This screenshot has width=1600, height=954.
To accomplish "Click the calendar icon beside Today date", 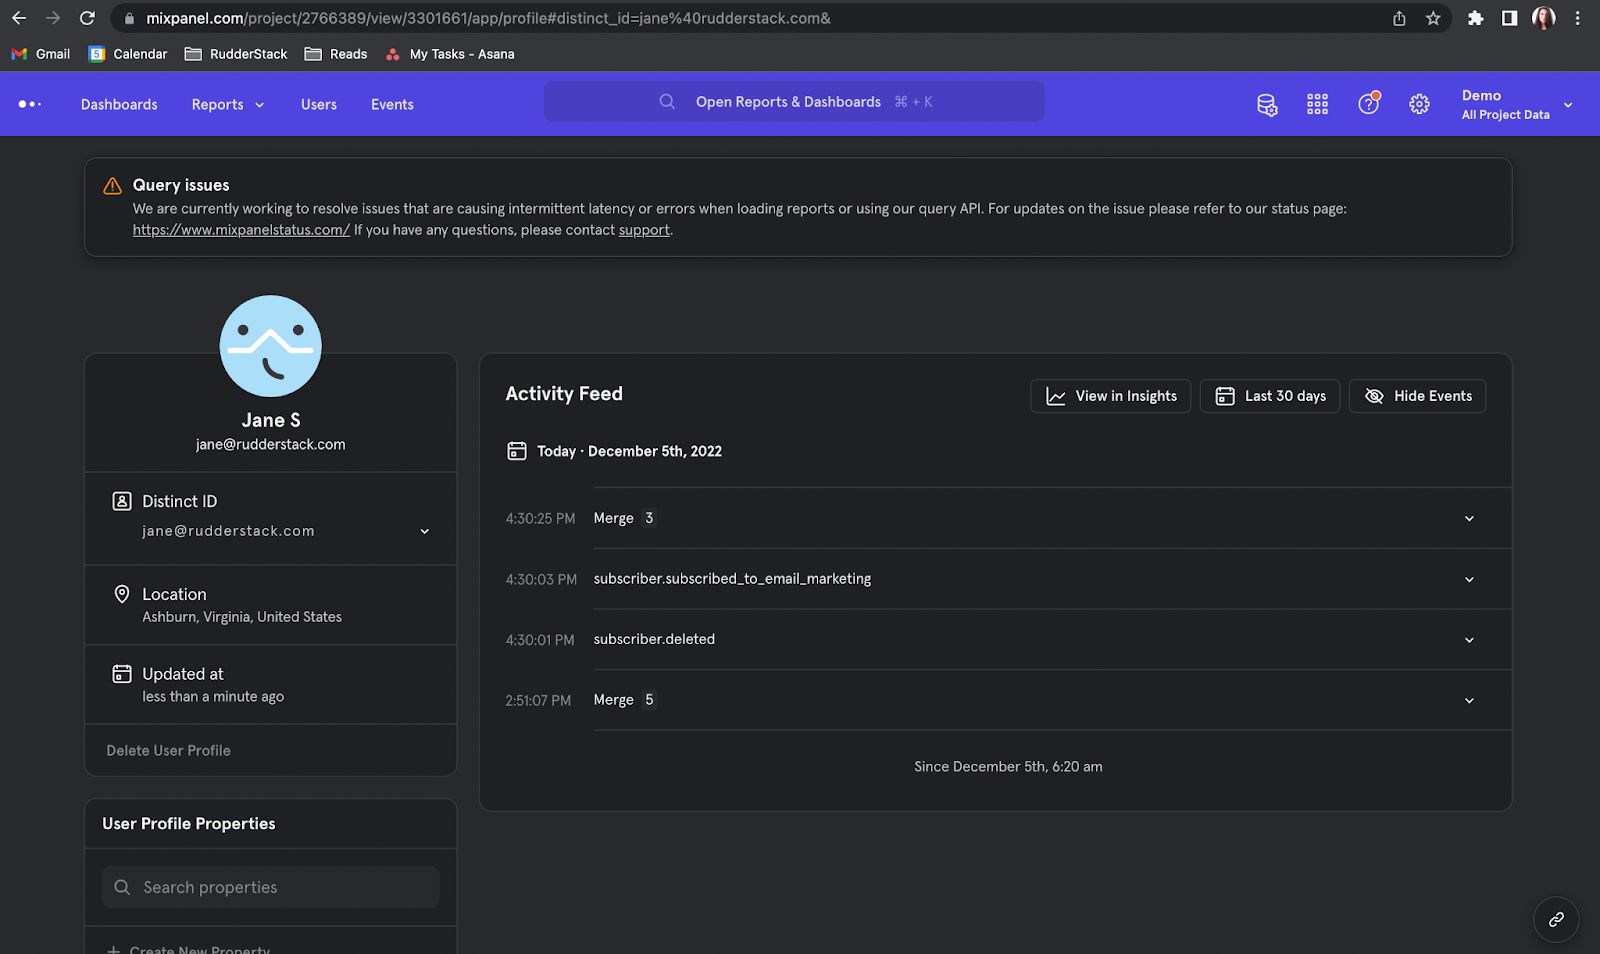I will pyautogui.click(x=516, y=451).
